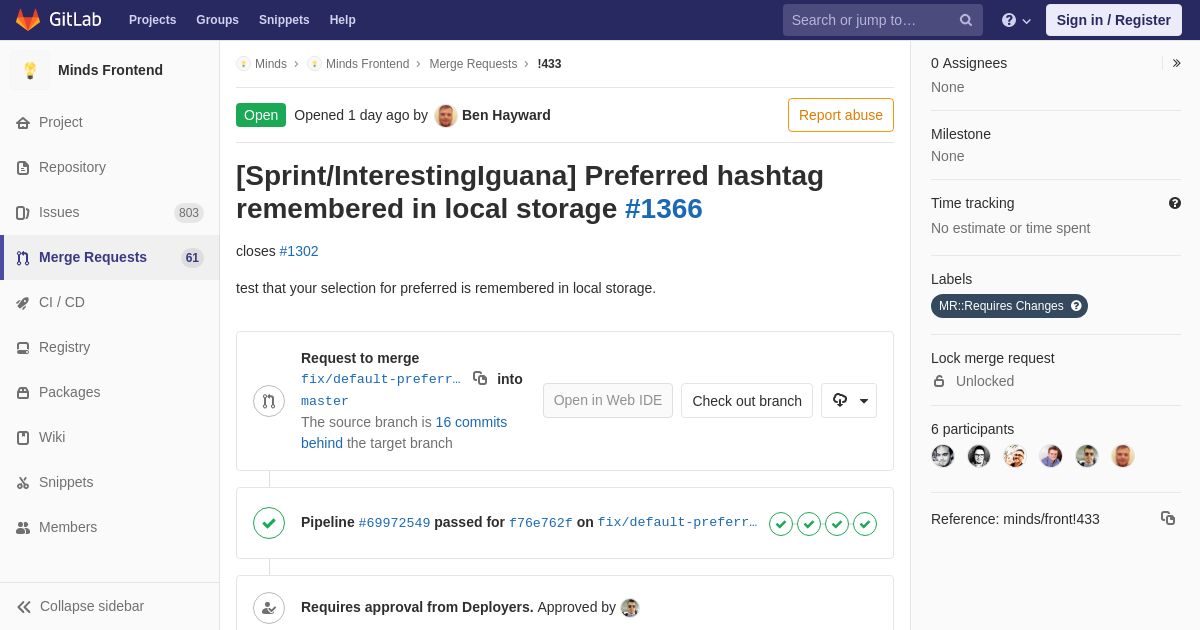Open the Groups menu

[x=217, y=20]
